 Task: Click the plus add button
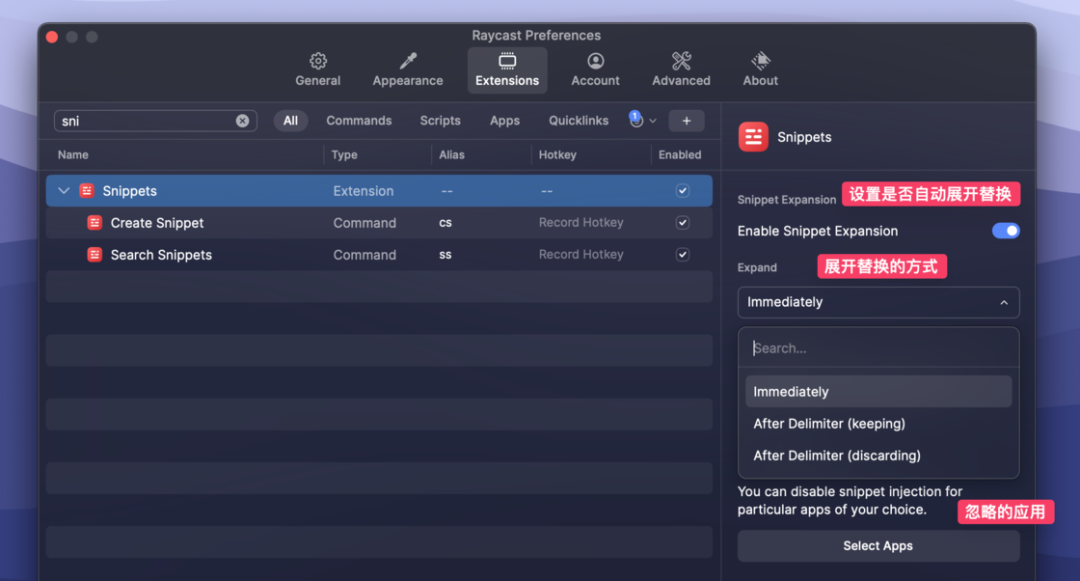point(687,120)
